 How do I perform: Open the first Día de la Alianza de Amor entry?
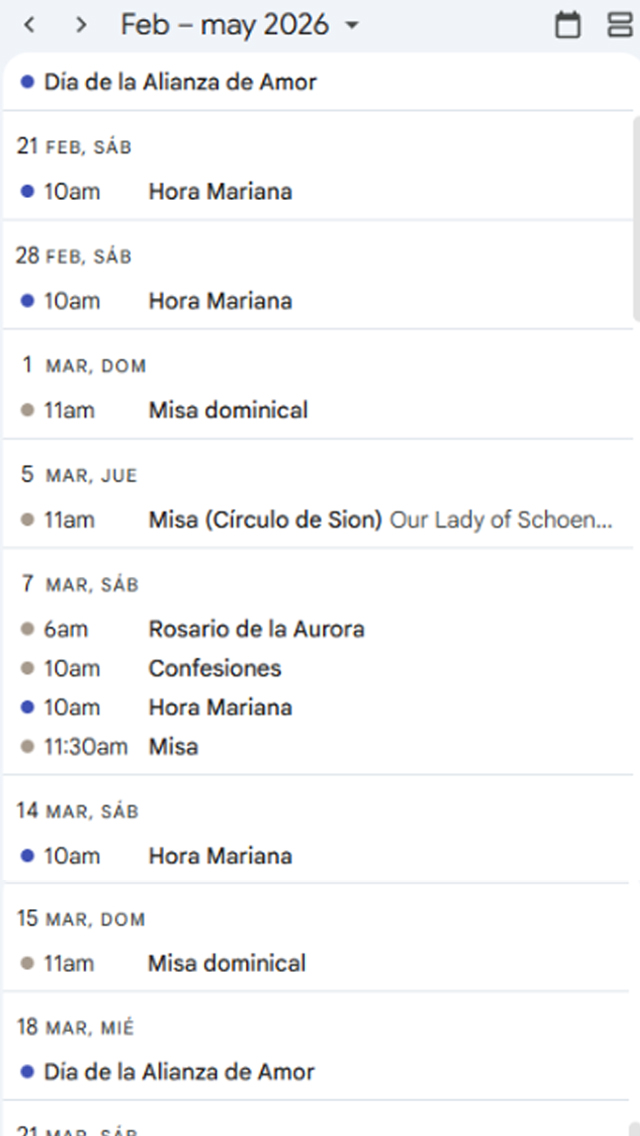[180, 82]
